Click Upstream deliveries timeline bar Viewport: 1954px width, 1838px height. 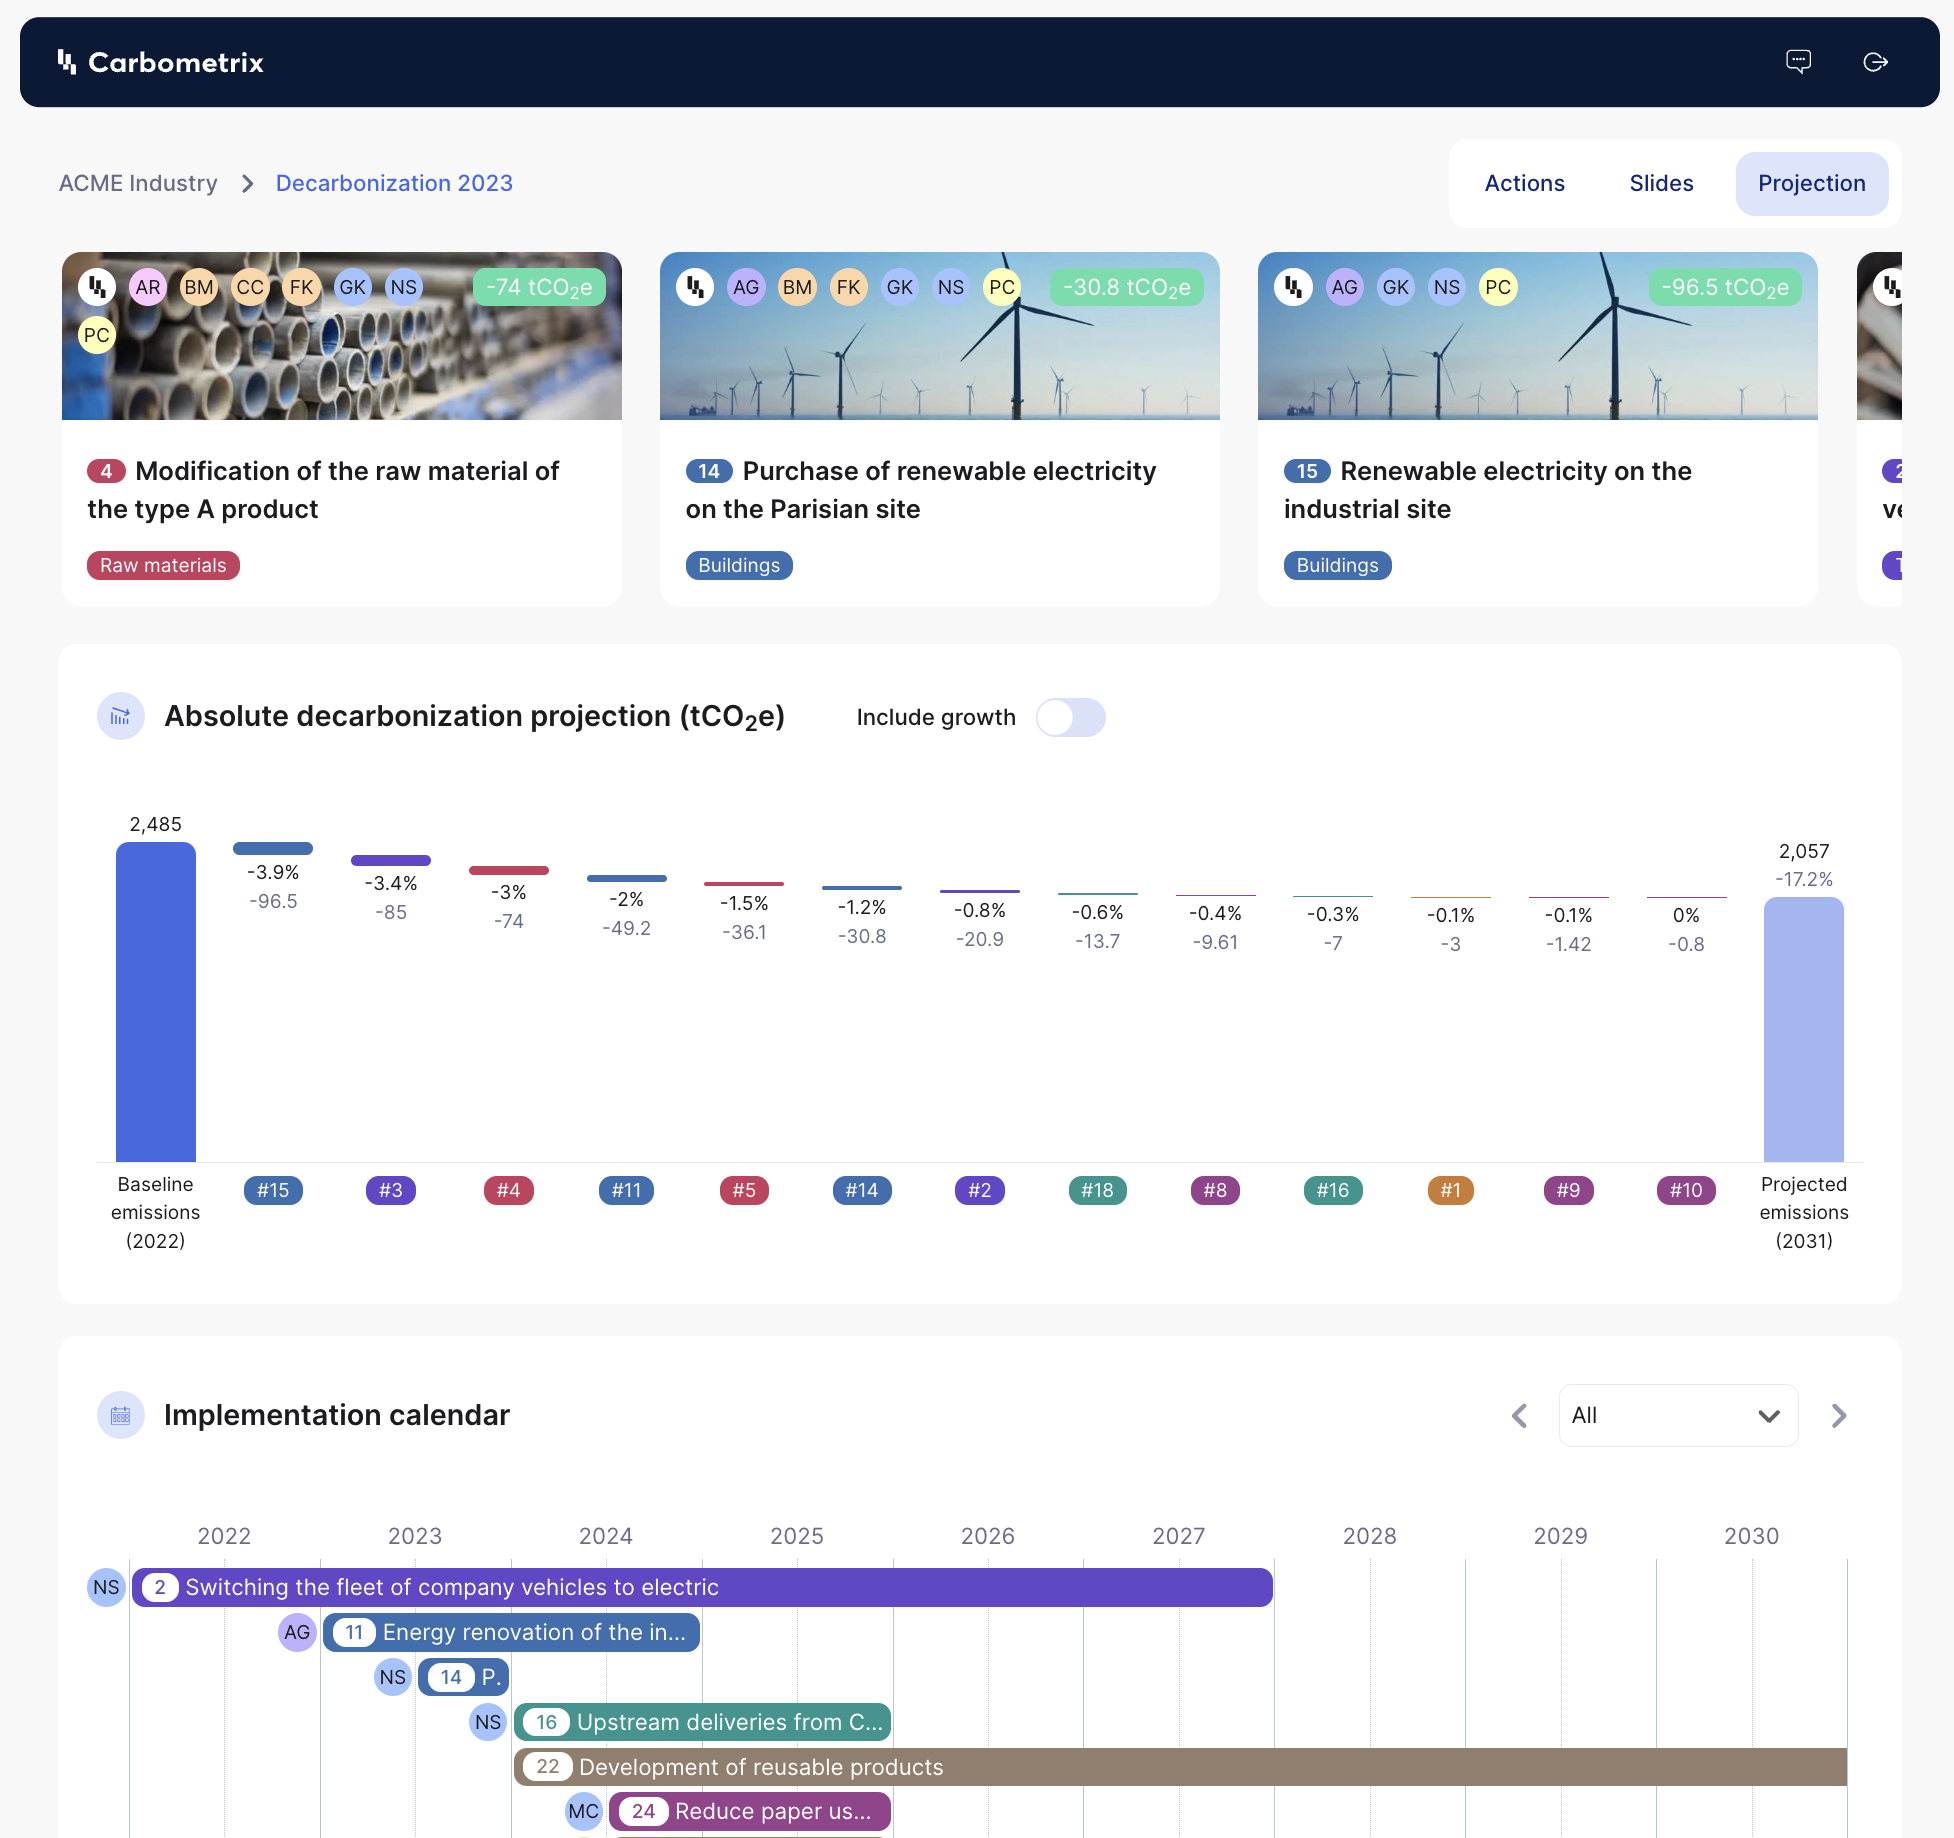[x=702, y=1722]
